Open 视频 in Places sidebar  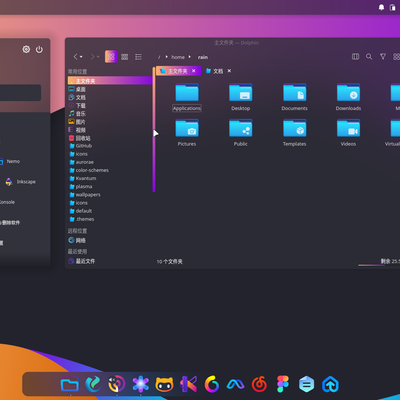point(110,130)
